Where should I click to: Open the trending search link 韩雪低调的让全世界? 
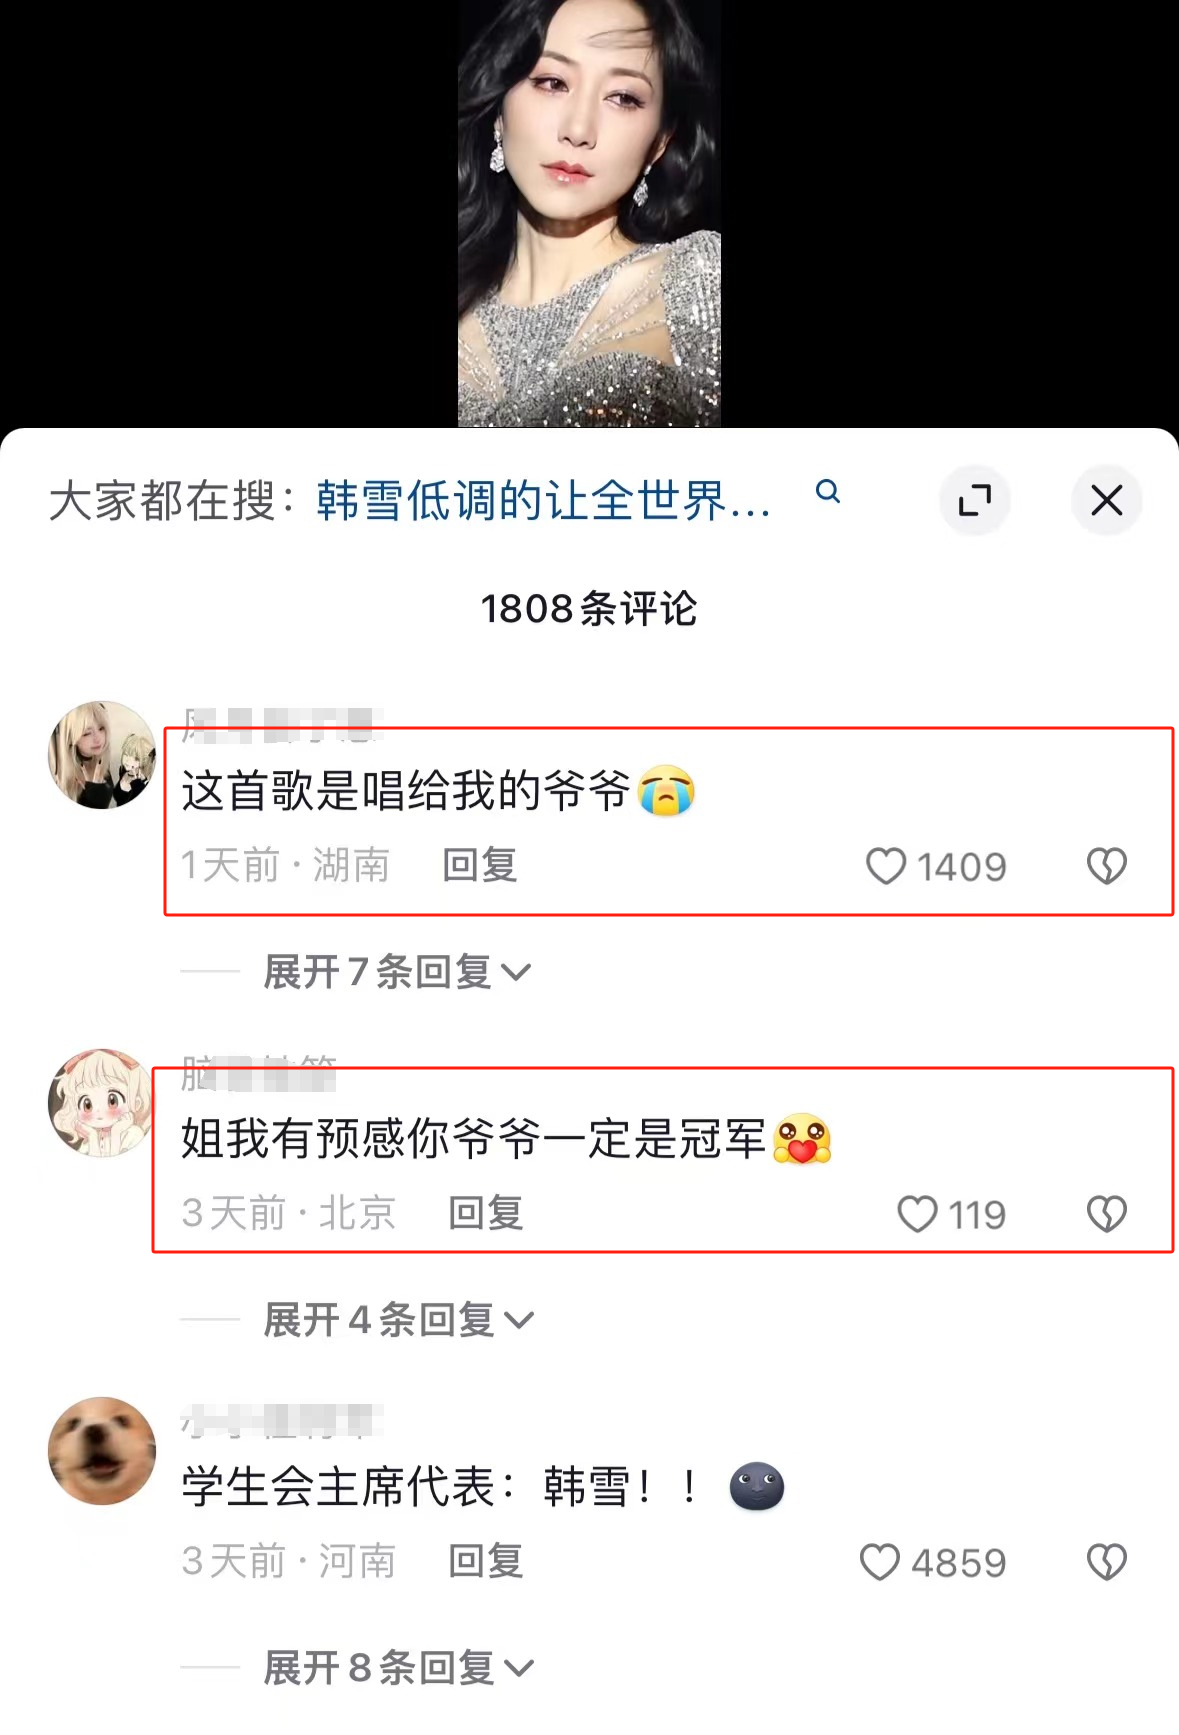(544, 500)
